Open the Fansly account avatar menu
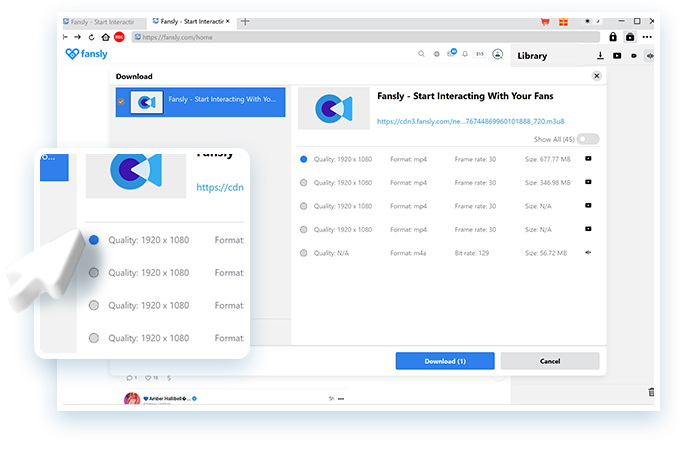The width and height of the screenshot is (684, 449). click(497, 54)
